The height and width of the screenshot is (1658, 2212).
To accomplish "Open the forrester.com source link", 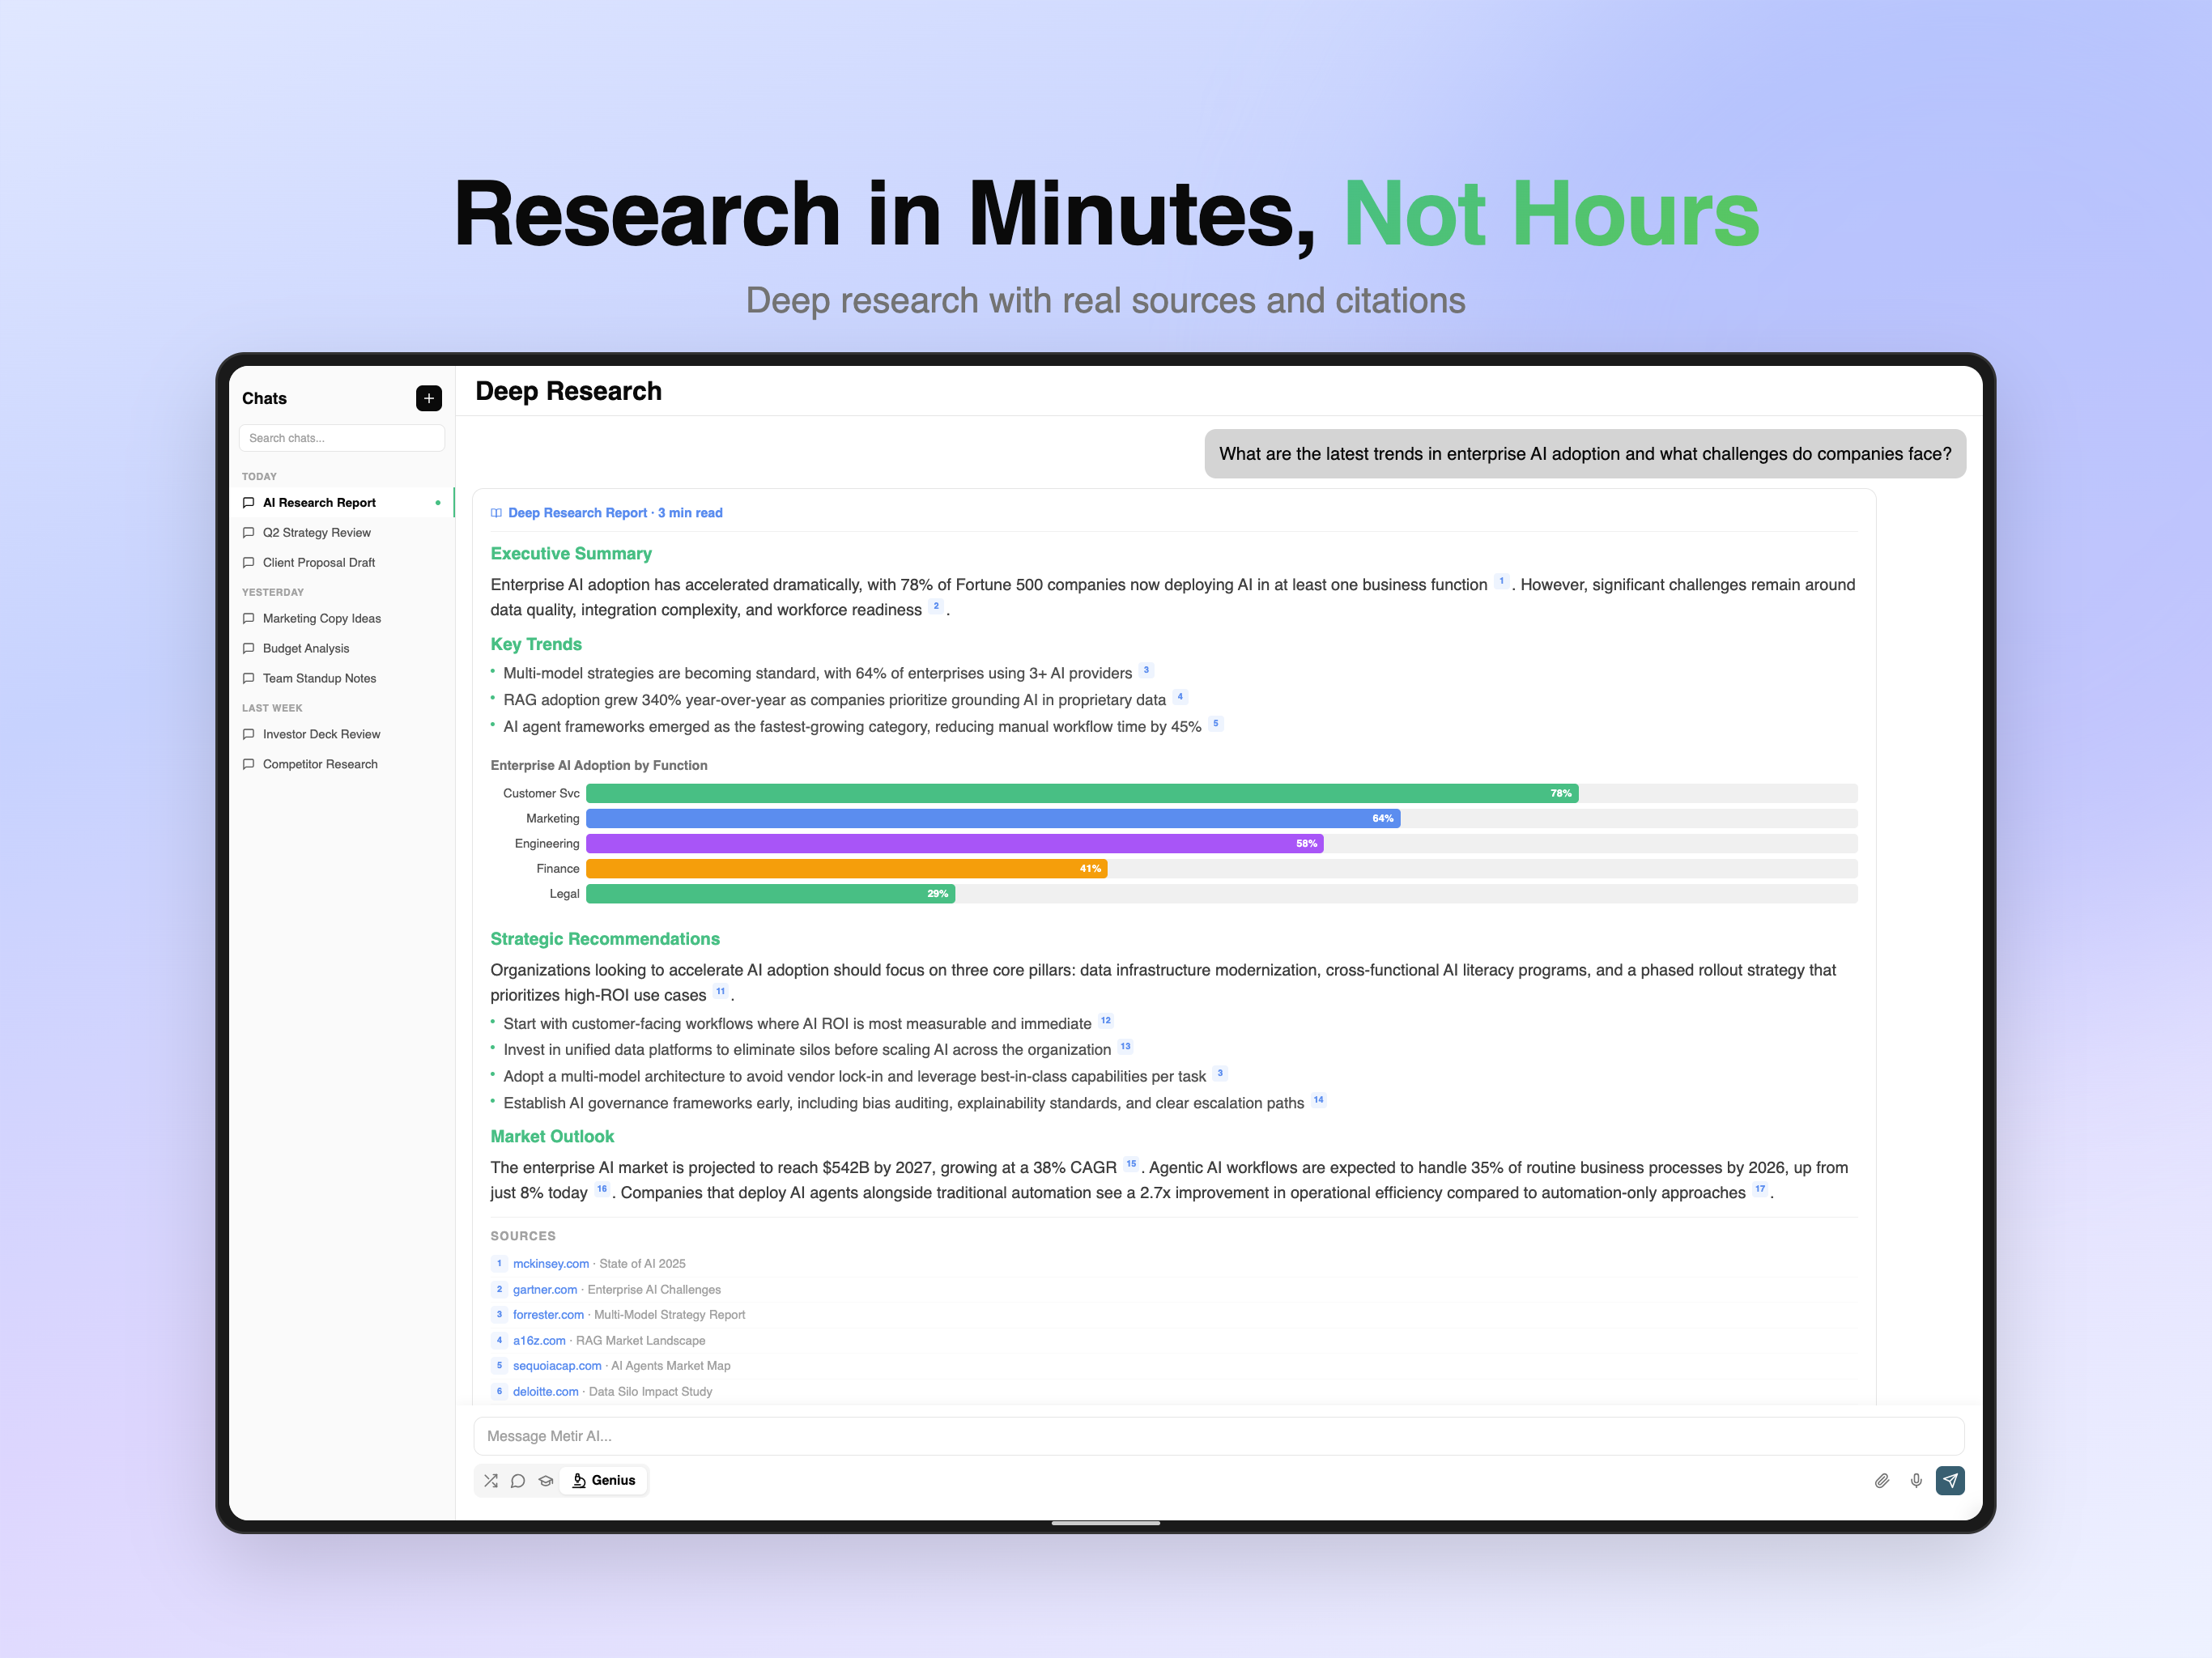I will (x=548, y=1315).
